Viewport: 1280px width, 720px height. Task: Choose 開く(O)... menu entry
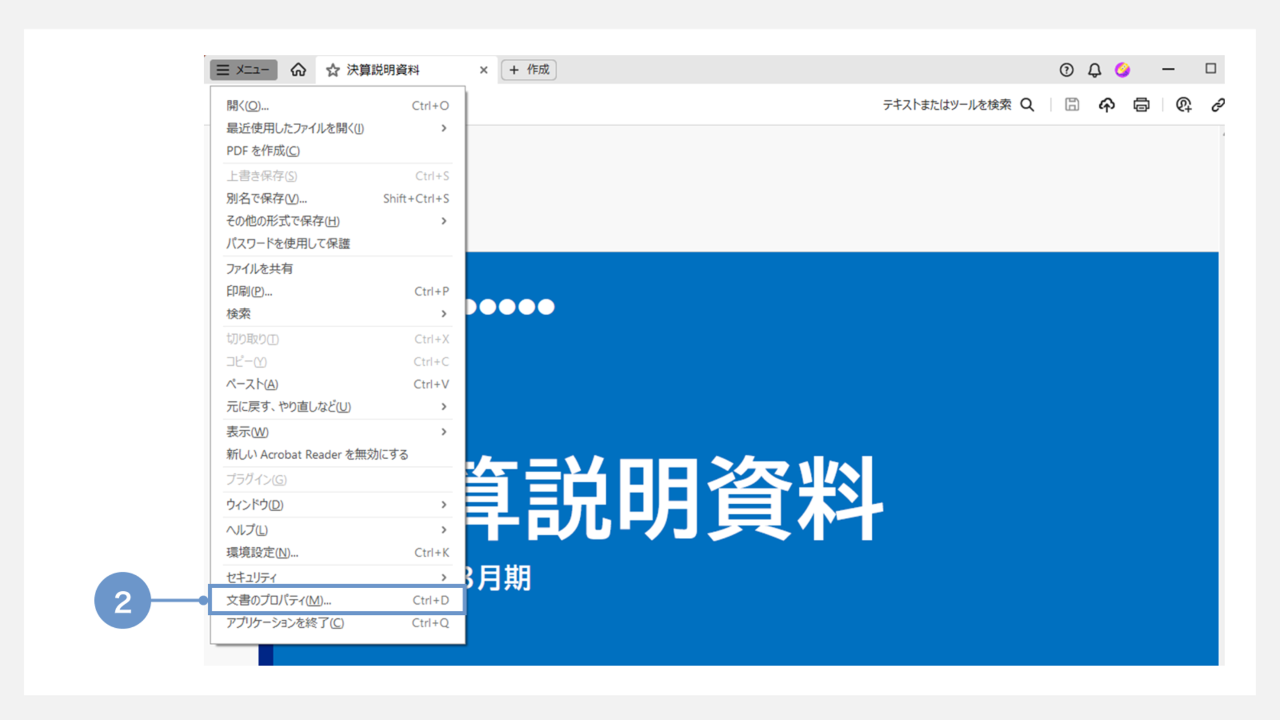(x=338, y=105)
